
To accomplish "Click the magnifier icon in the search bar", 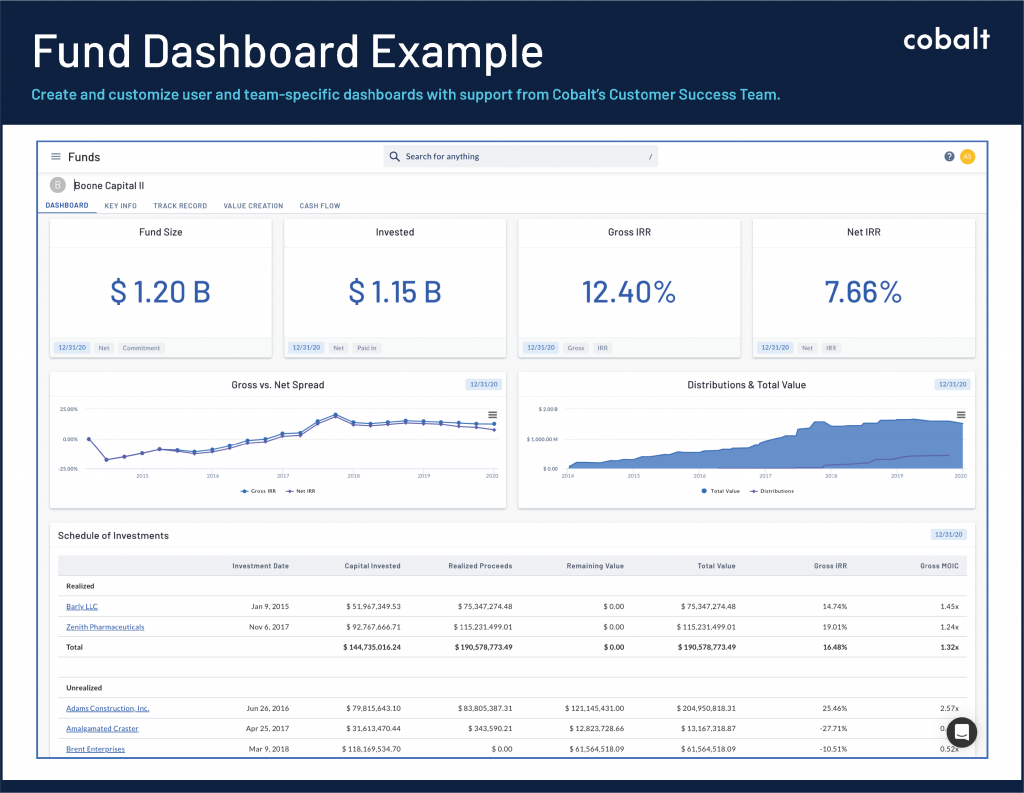I will [x=394, y=156].
